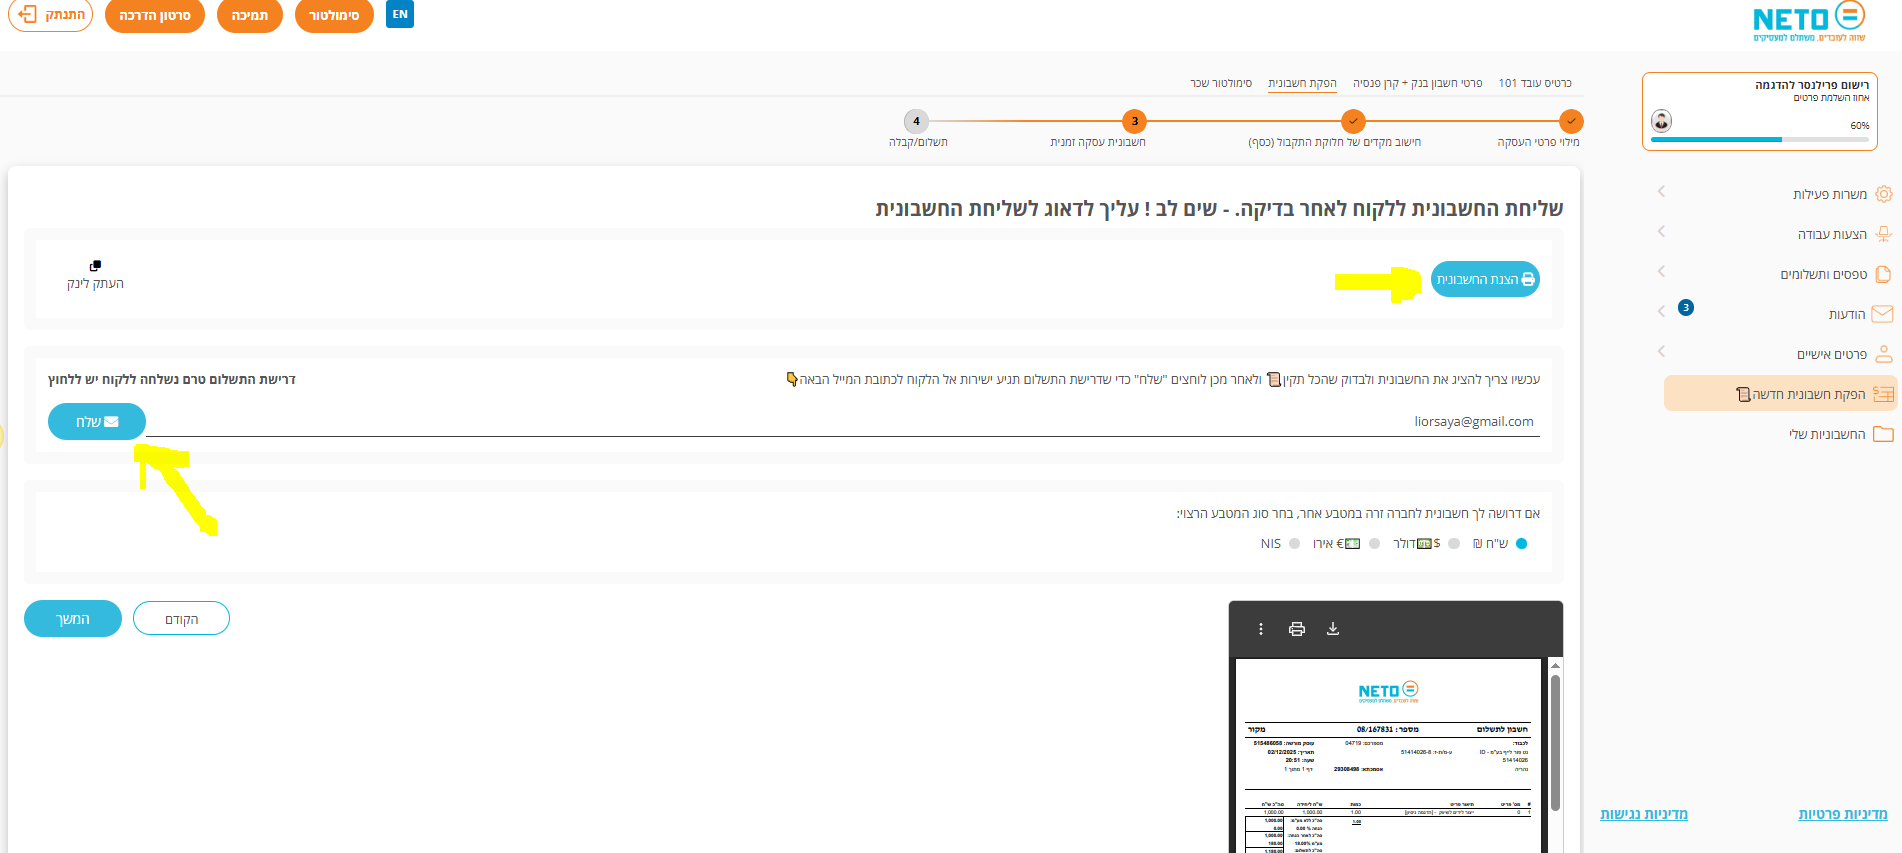Print the invoice from PDF preview toolbar
The height and width of the screenshot is (853, 1902).
point(1297,629)
